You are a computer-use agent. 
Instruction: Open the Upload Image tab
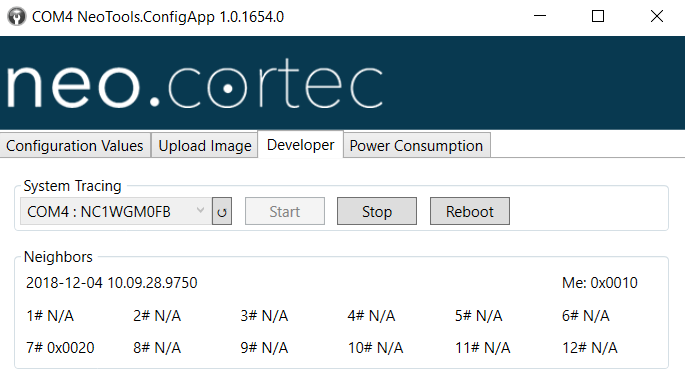point(205,146)
